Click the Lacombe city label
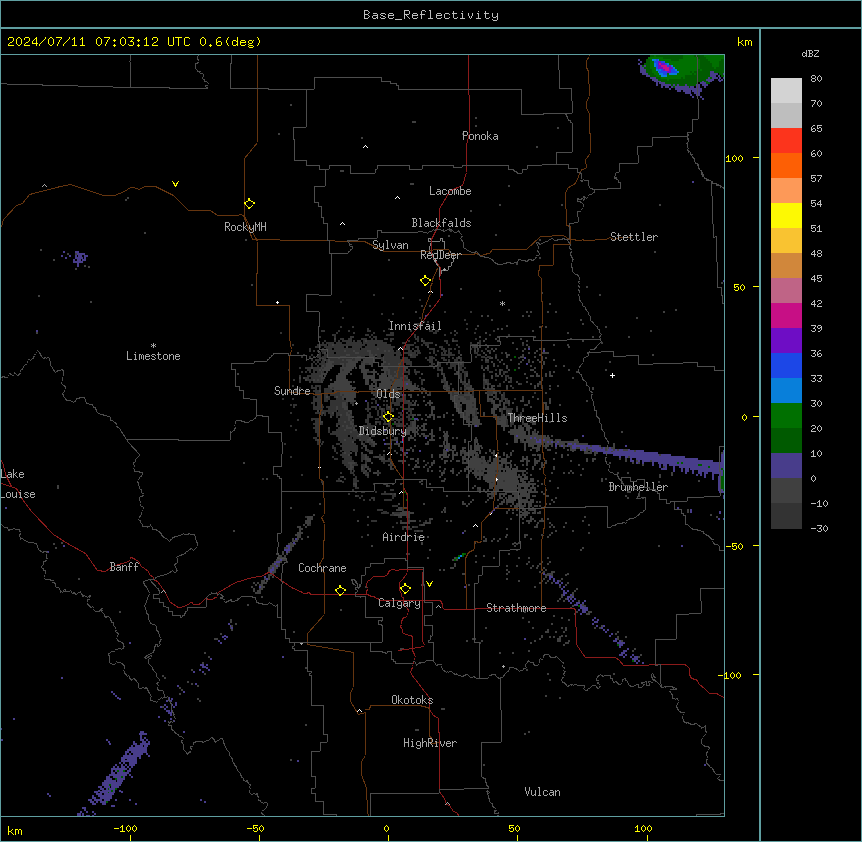This screenshot has width=862, height=842. (450, 191)
